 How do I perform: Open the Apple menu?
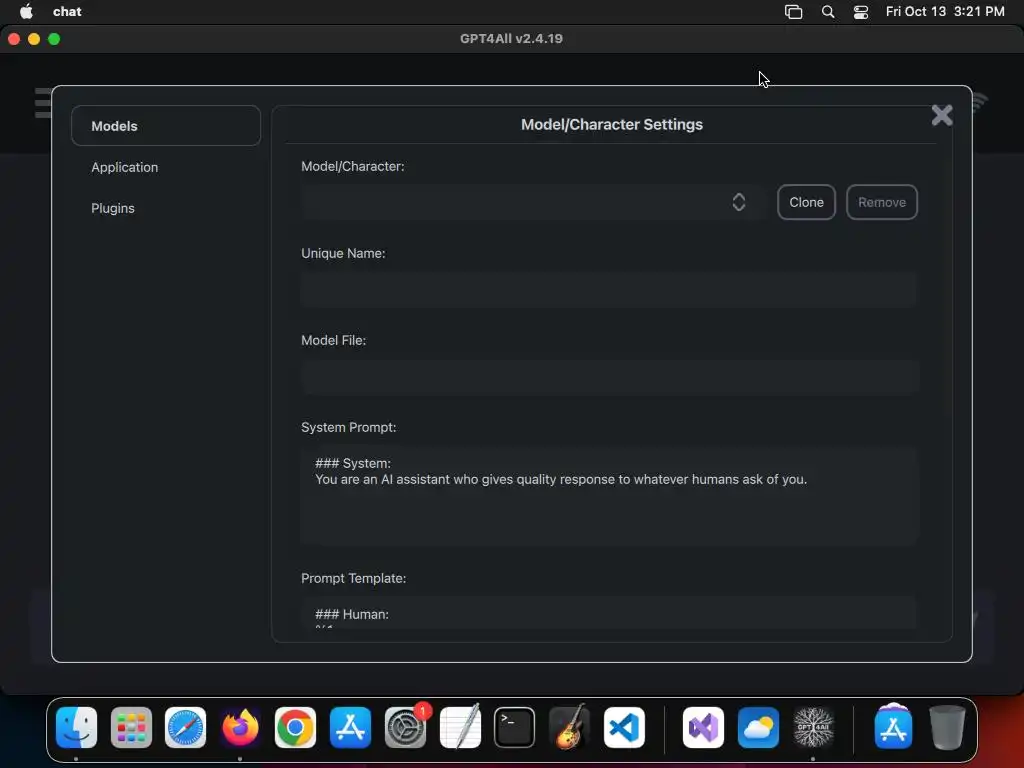coord(26,11)
